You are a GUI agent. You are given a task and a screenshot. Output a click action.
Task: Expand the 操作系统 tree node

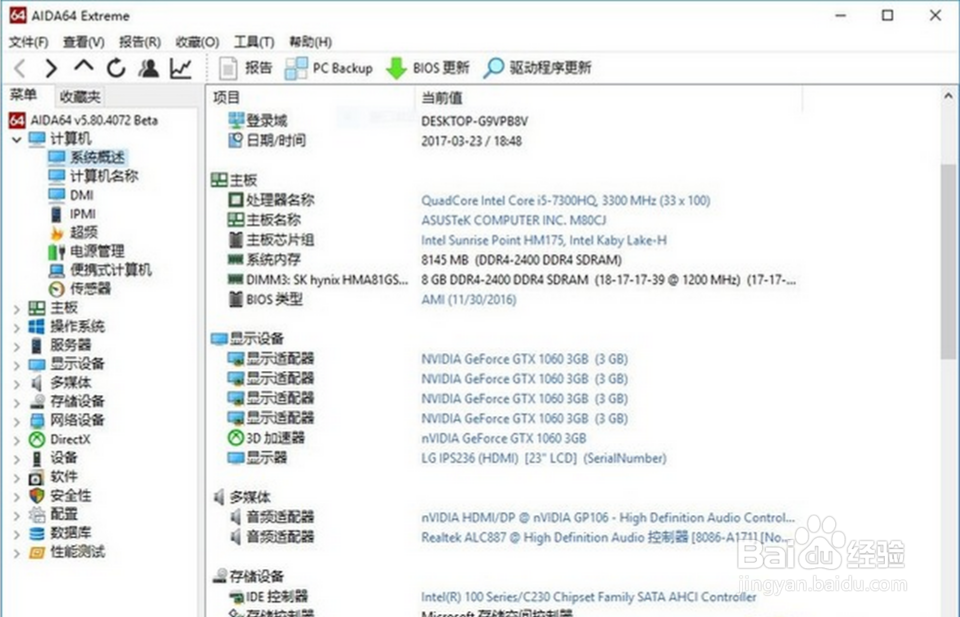point(17,328)
